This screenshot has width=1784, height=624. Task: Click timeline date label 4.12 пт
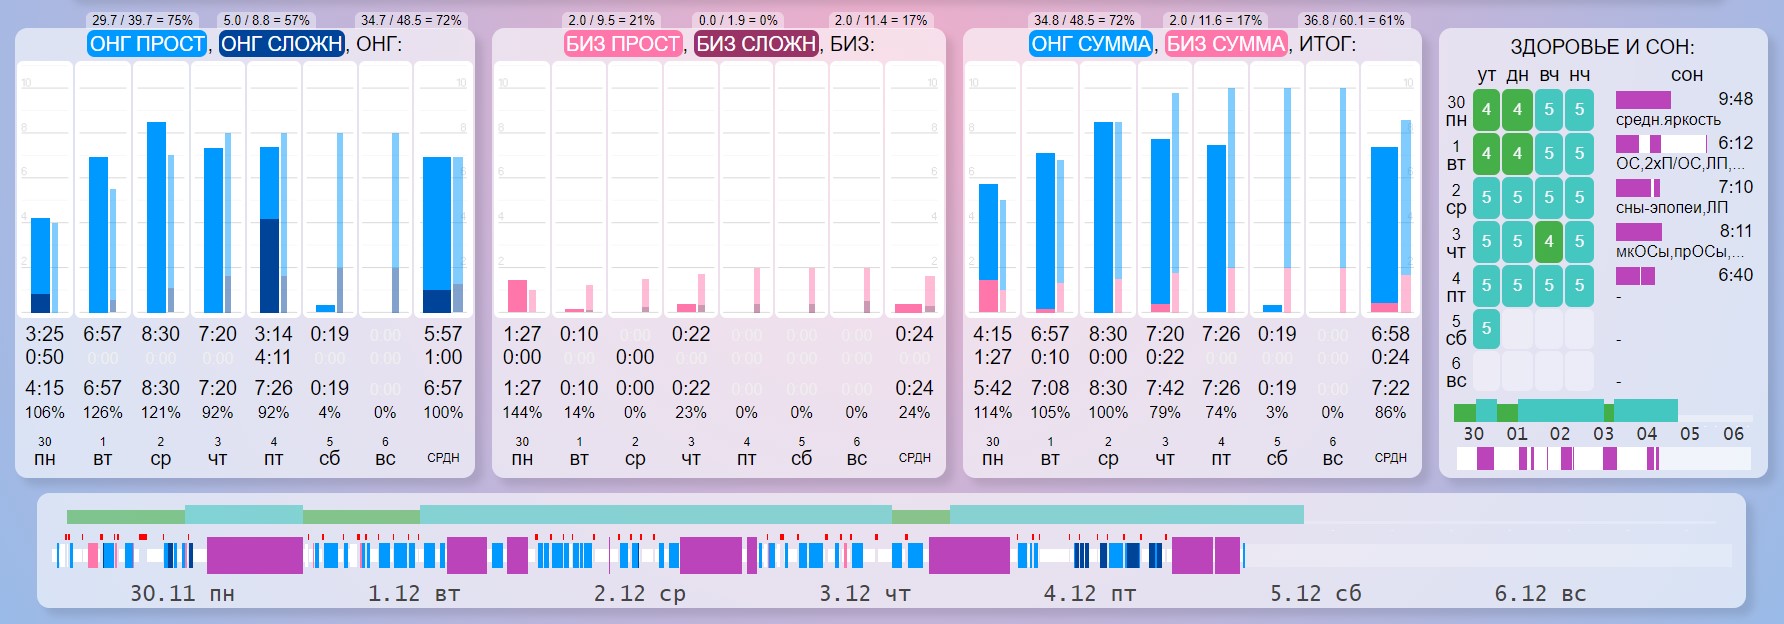[x=1090, y=593]
